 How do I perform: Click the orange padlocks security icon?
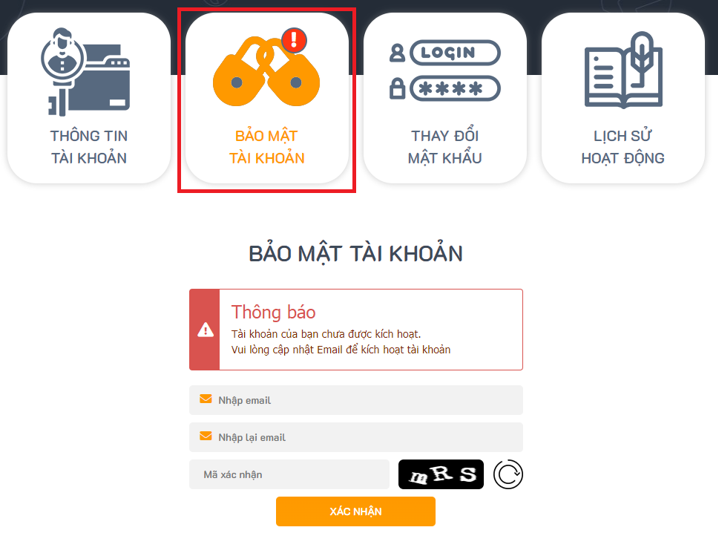(x=267, y=71)
